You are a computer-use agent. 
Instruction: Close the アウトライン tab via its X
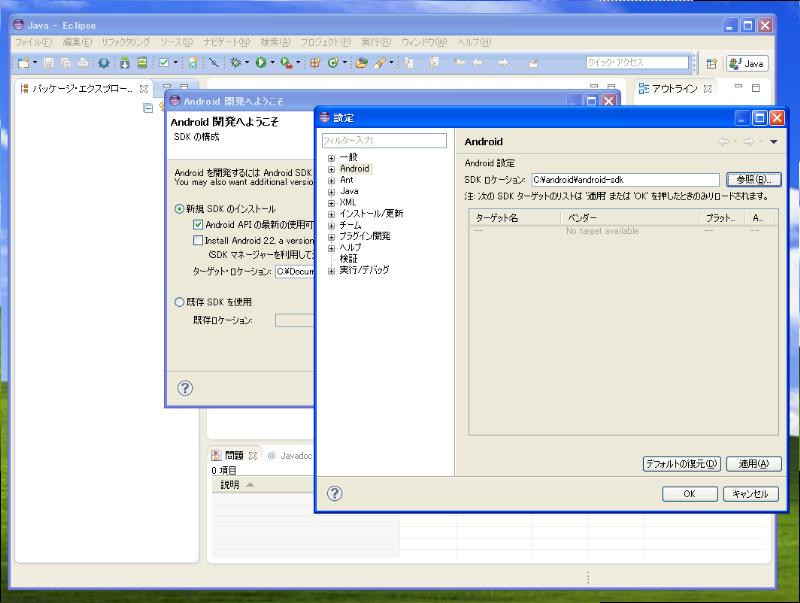[708, 89]
